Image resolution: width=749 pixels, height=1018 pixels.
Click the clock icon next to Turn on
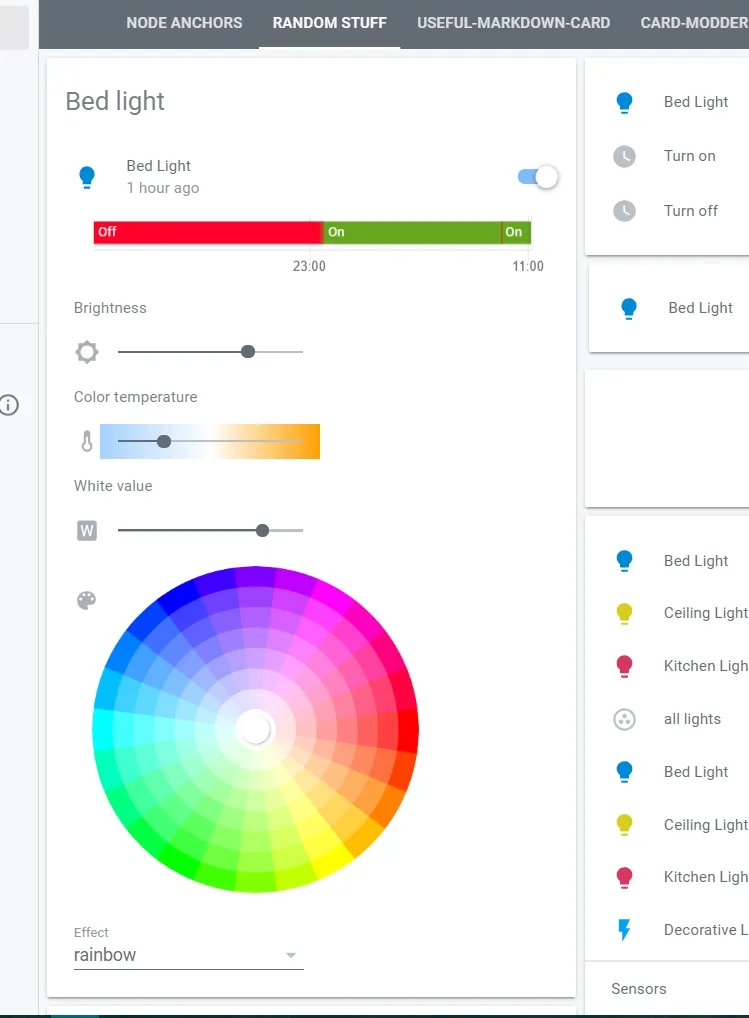click(624, 156)
